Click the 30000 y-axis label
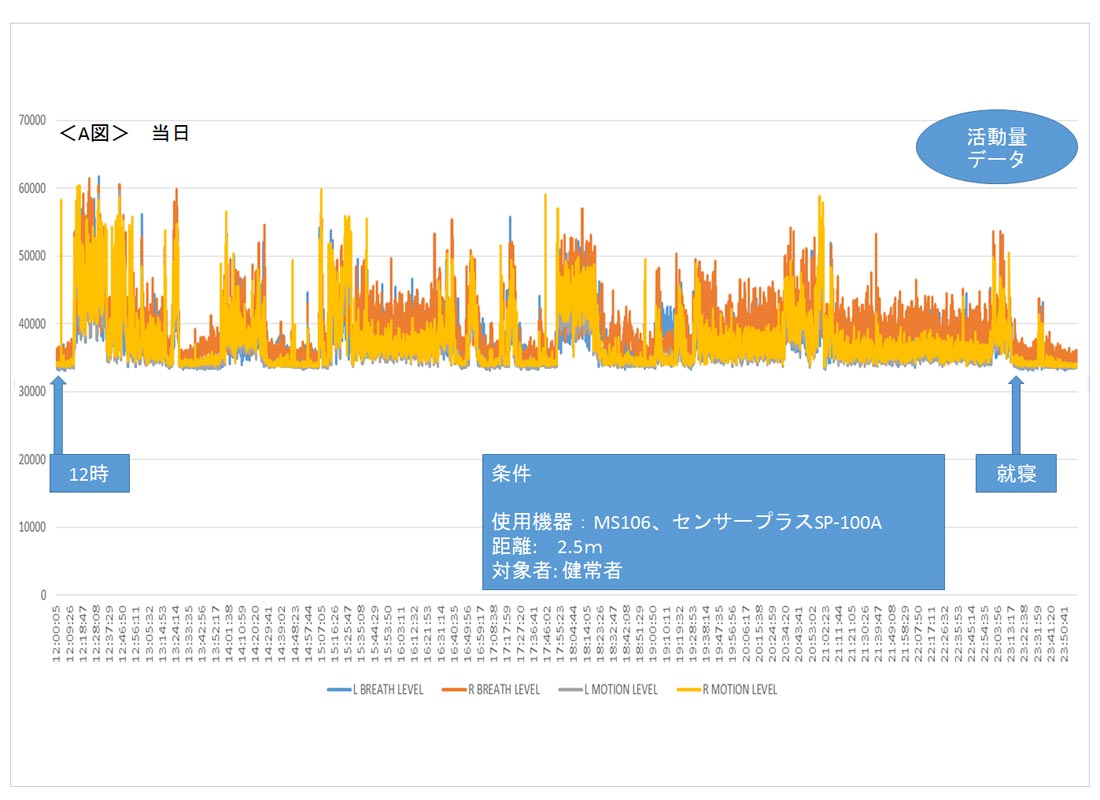This screenshot has width=1100, height=800. (32, 392)
